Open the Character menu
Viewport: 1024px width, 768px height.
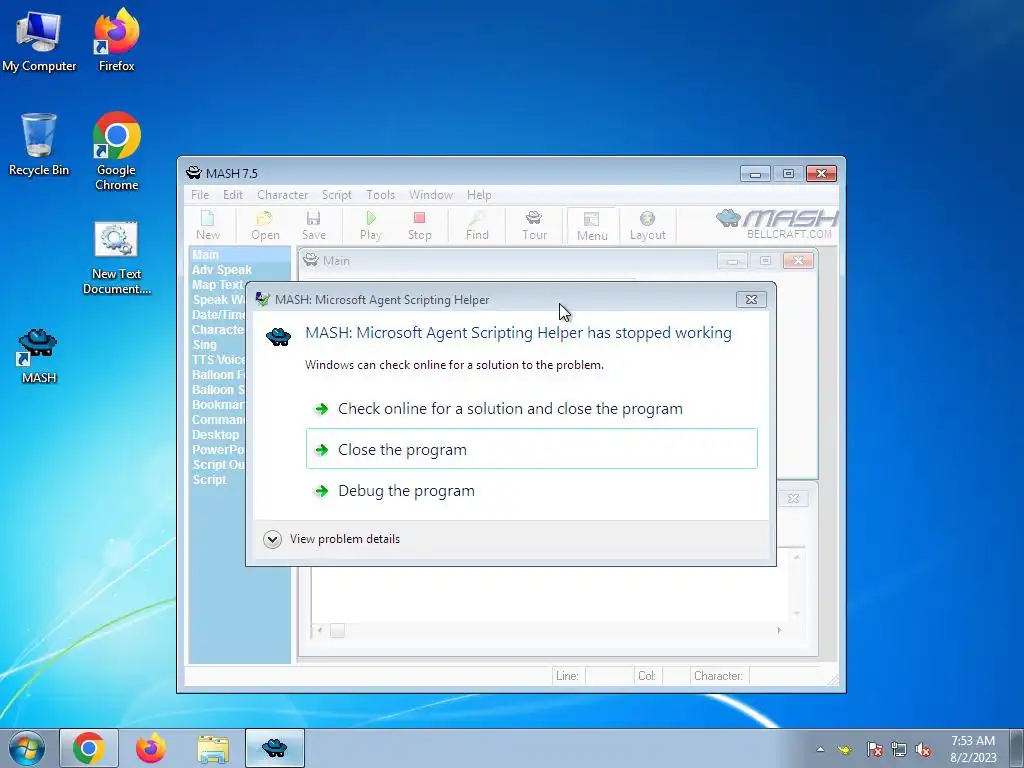[282, 195]
